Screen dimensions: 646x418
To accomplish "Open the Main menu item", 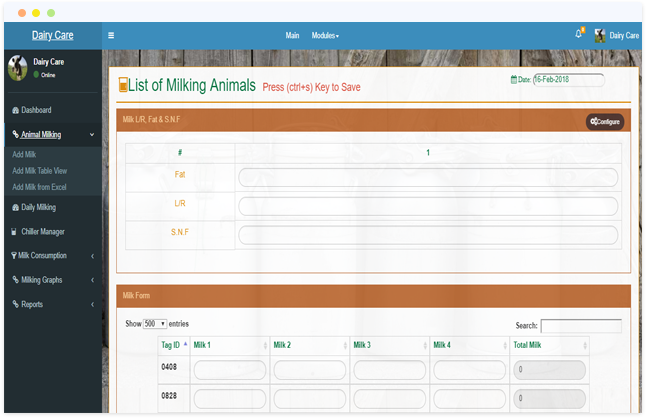I will tap(292, 36).
